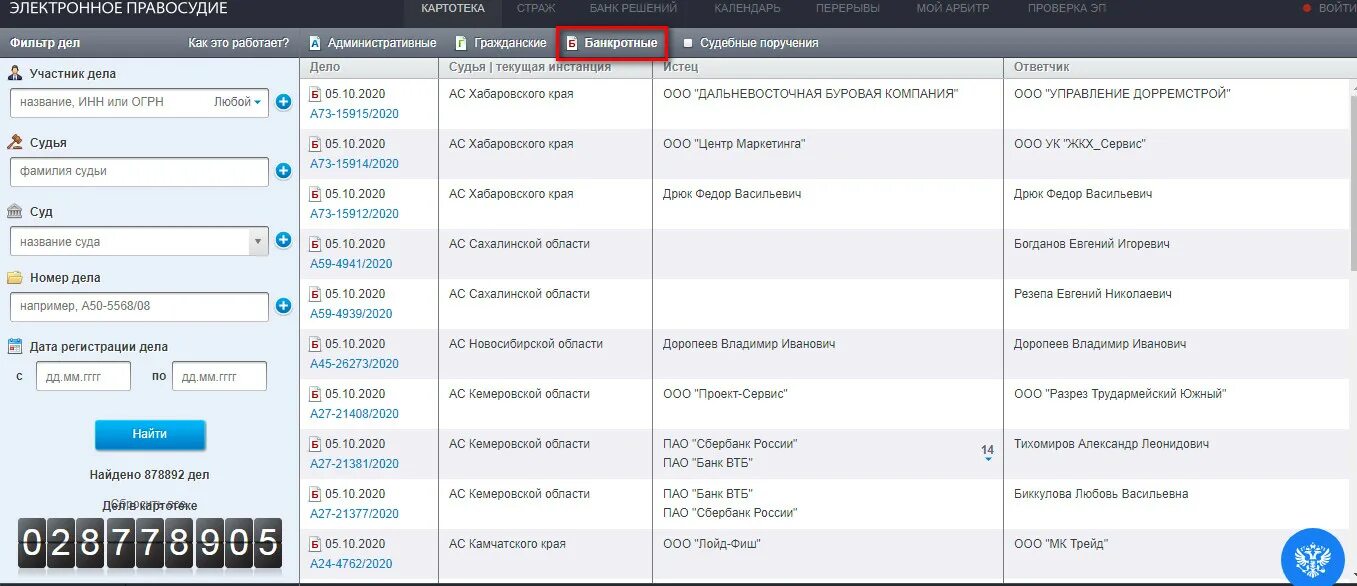Open the Любой participant type dropdown
The height and width of the screenshot is (586, 1357).
238,102
